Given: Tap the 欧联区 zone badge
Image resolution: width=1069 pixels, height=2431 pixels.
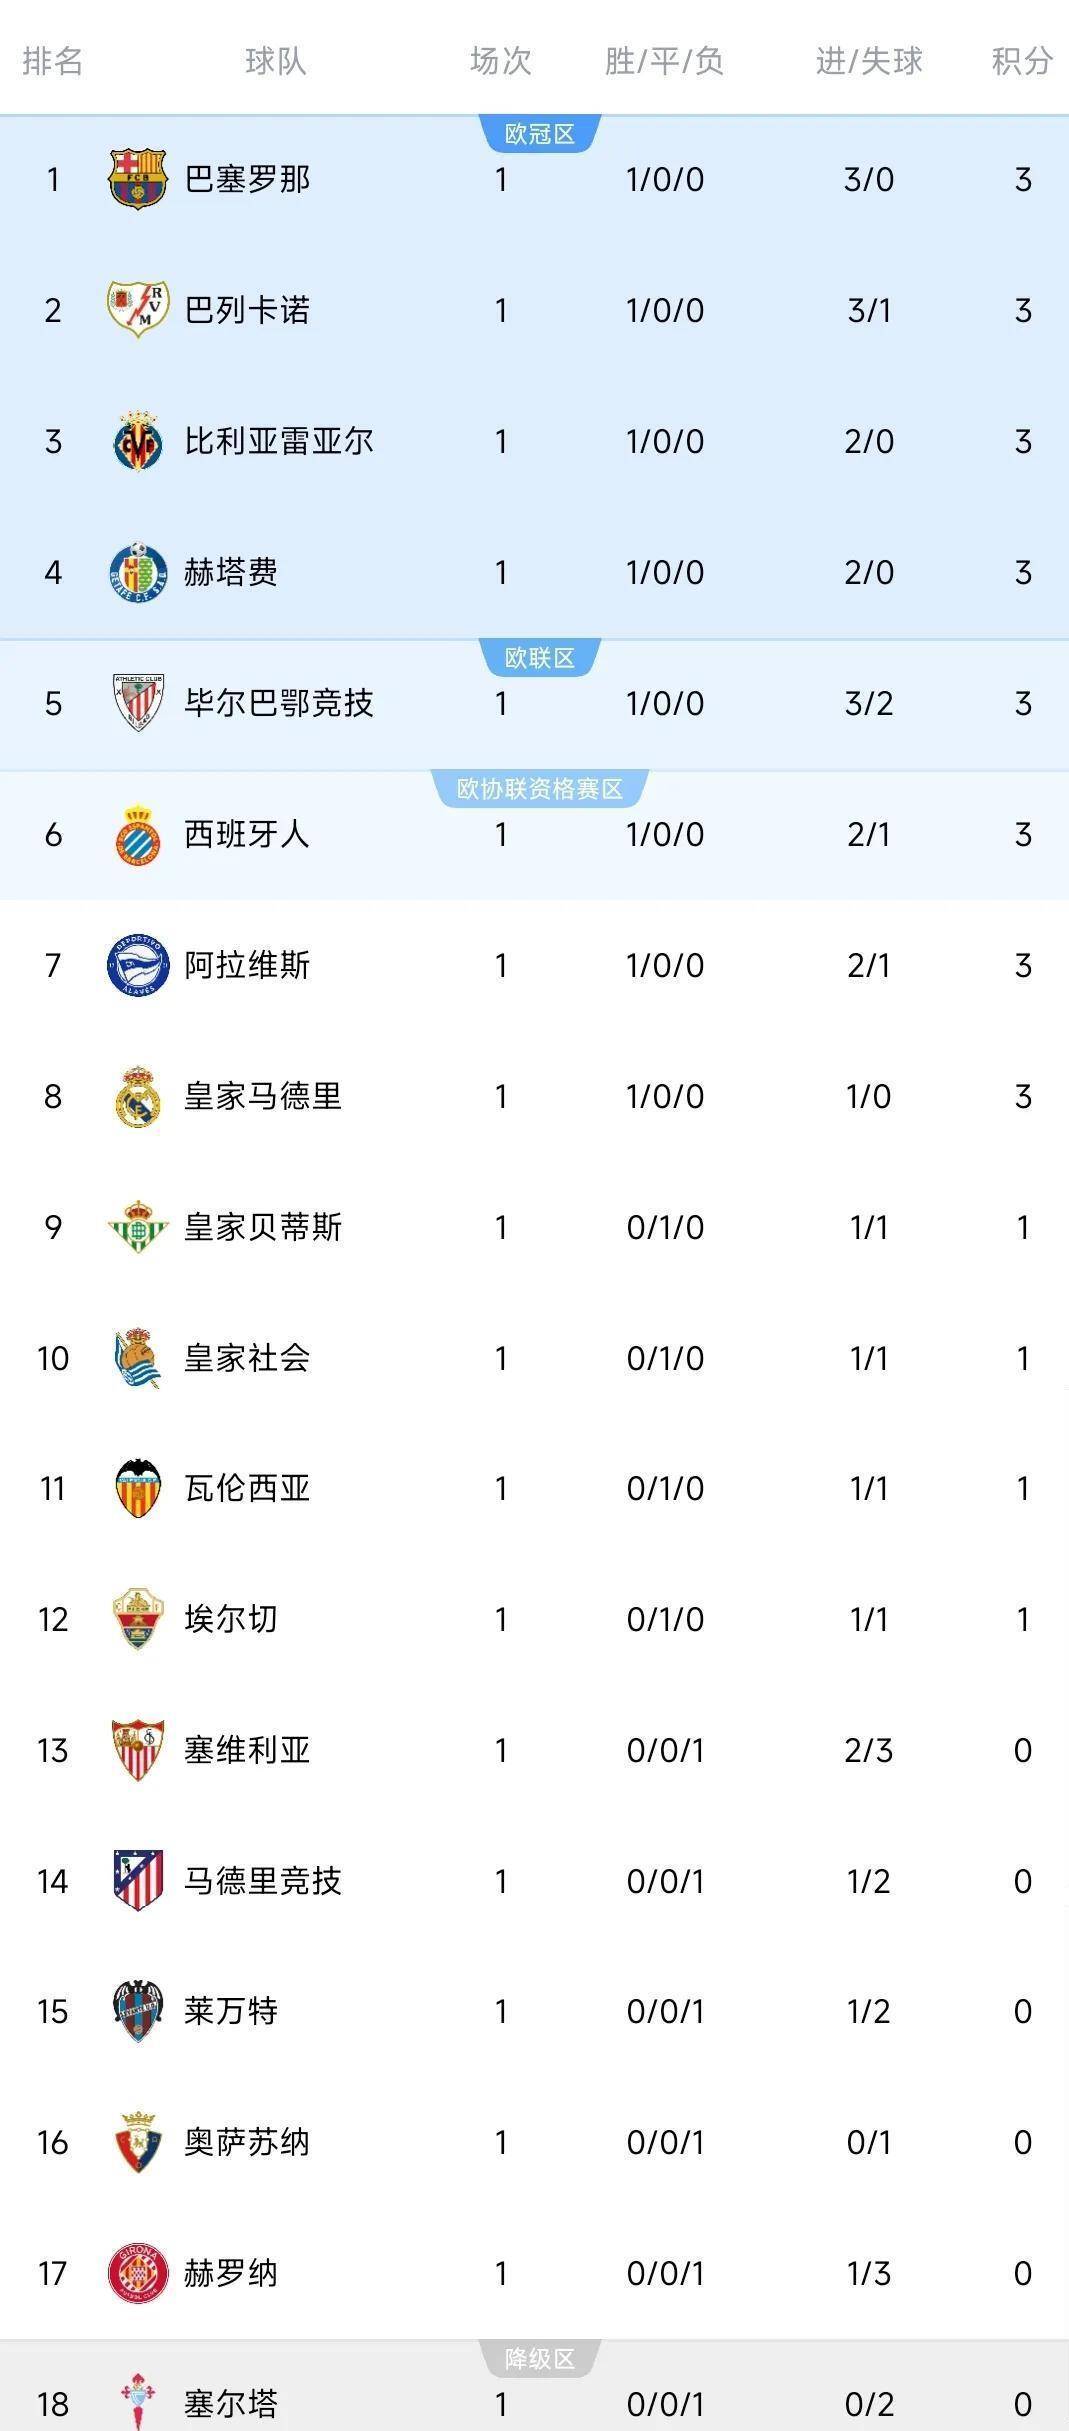Looking at the screenshot, I should pyautogui.click(x=540, y=658).
